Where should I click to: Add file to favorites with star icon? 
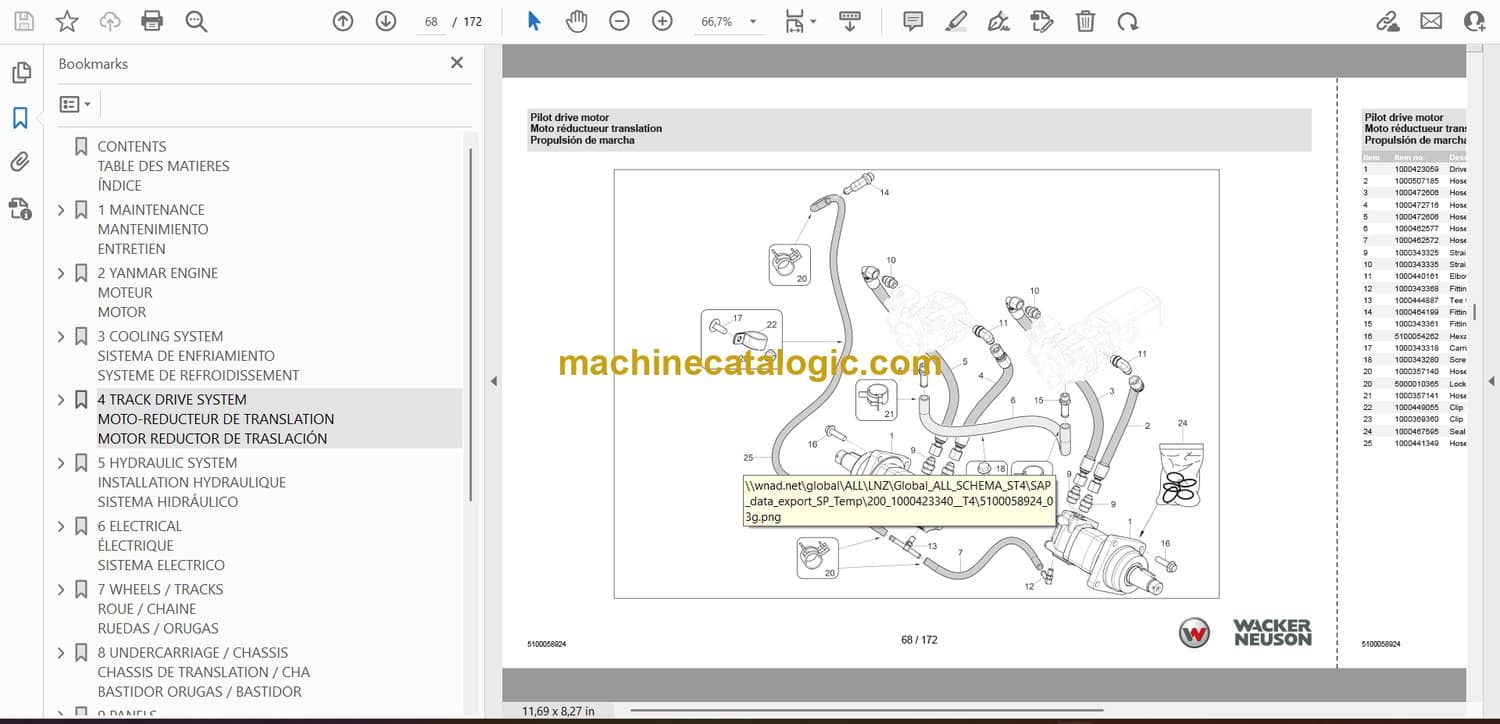pyautogui.click(x=67, y=21)
